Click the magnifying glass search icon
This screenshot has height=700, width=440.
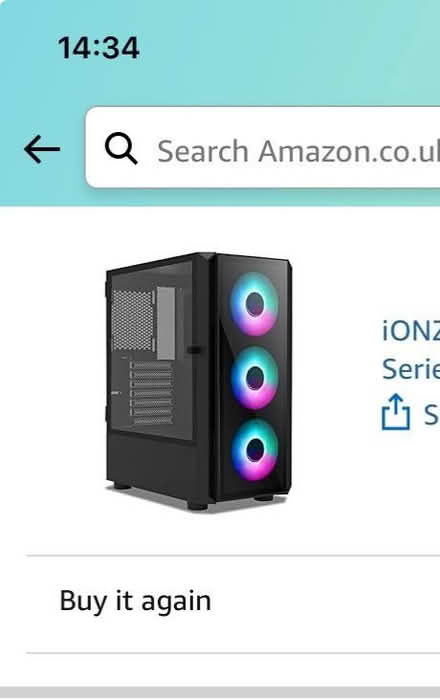(121, 148)
